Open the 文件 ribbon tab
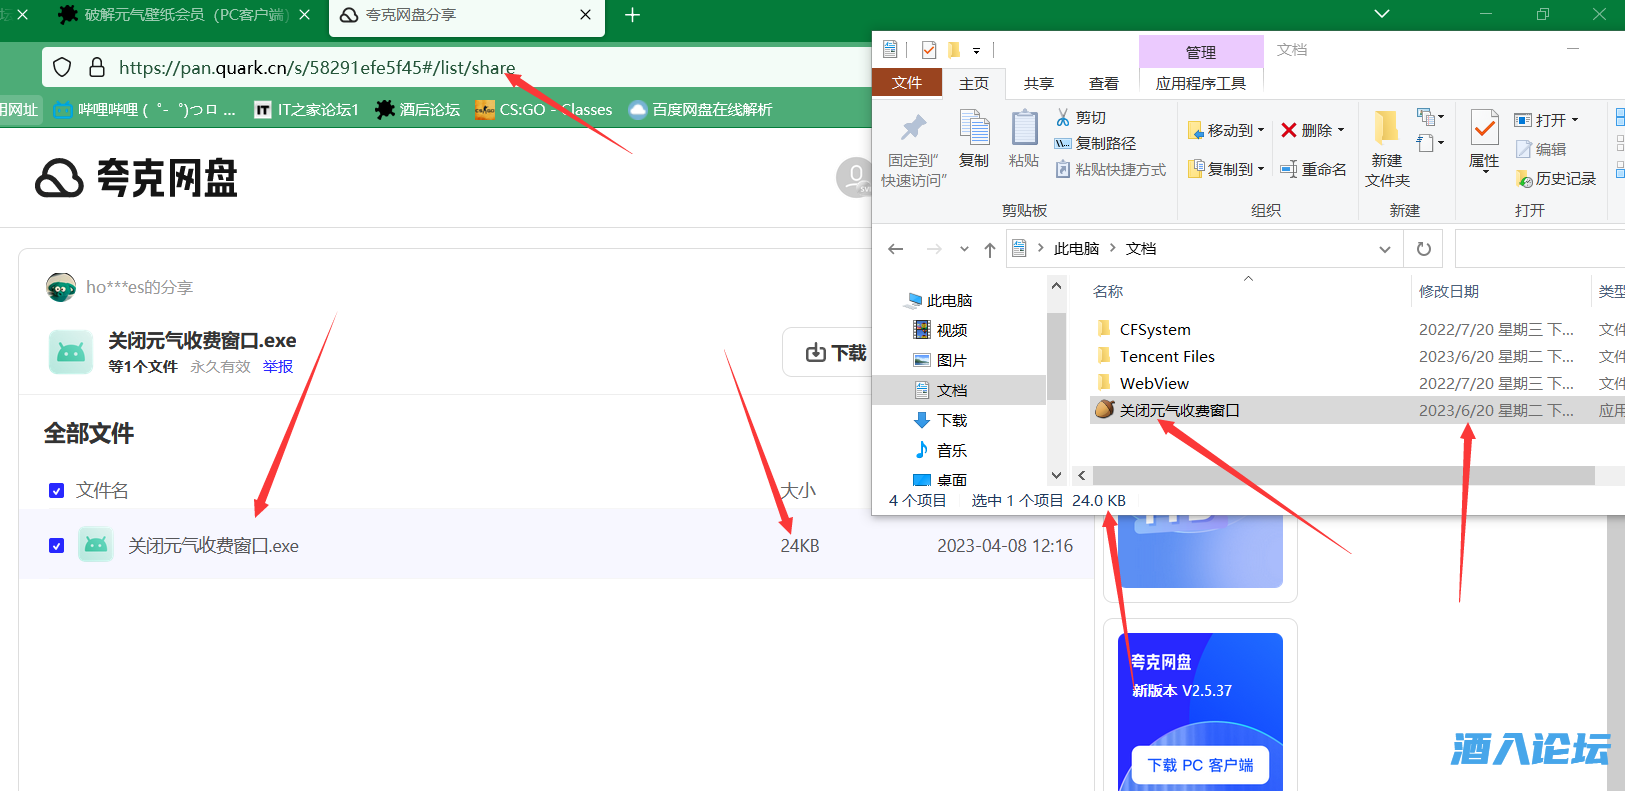 coord(907,83)
